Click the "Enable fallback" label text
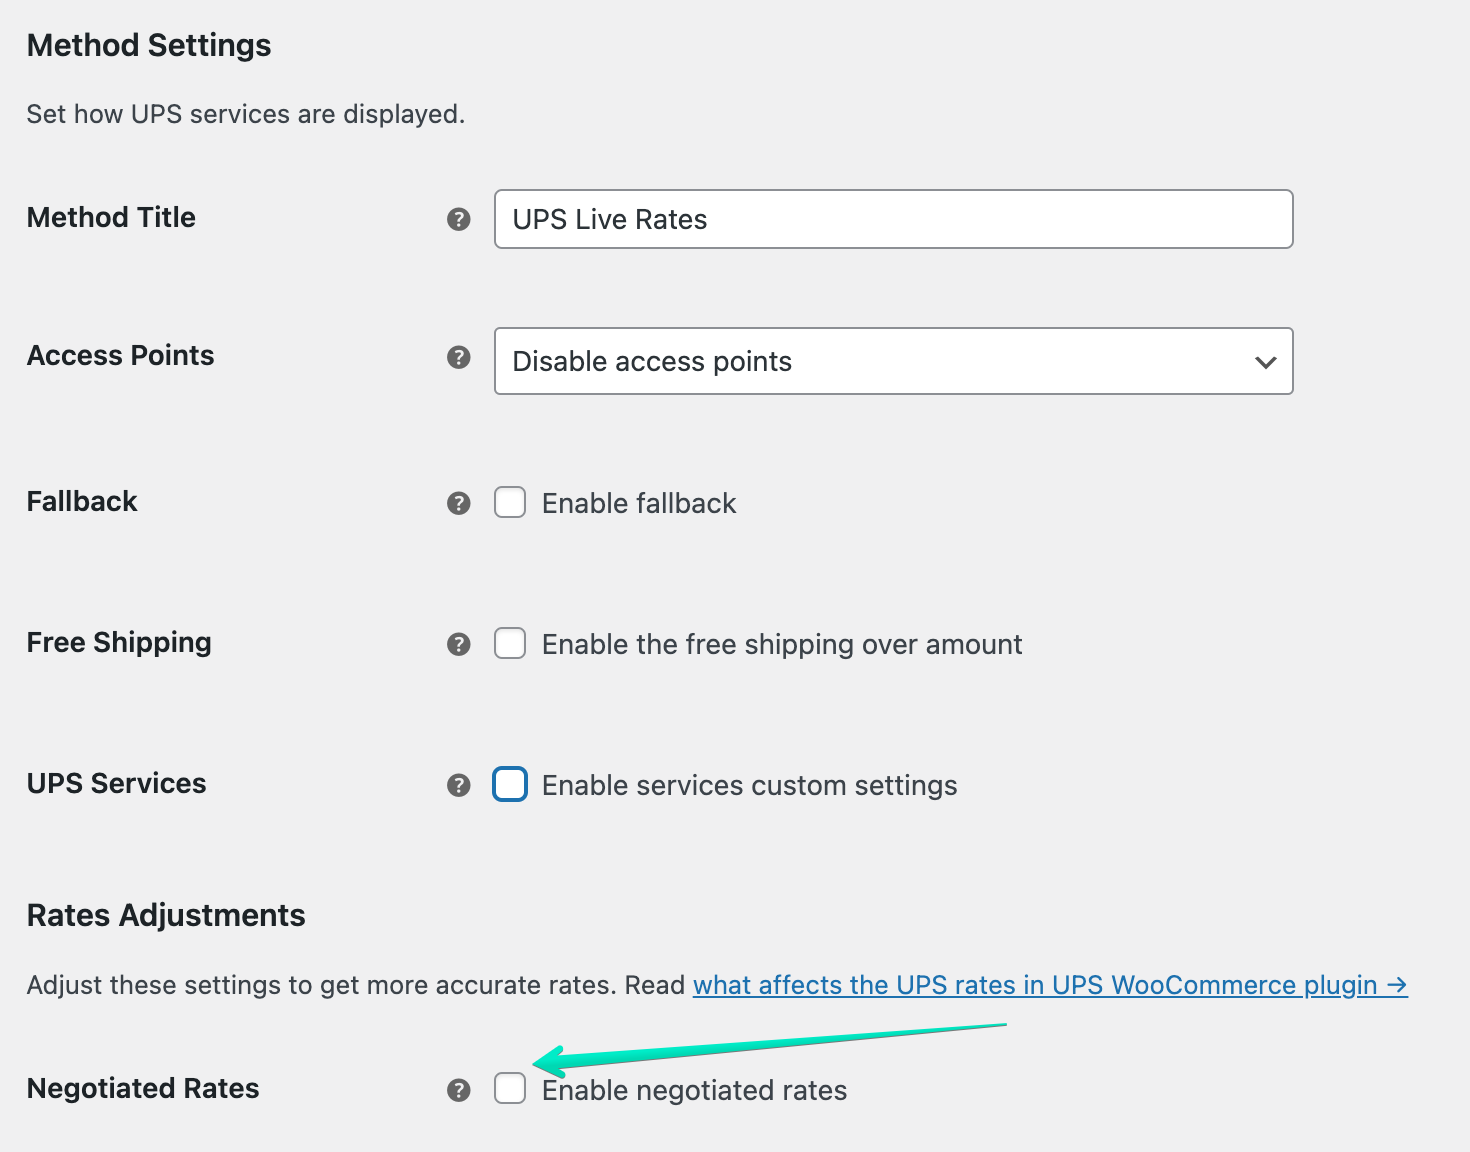This screenshot has height=1152, width=1470. (638, 503)
